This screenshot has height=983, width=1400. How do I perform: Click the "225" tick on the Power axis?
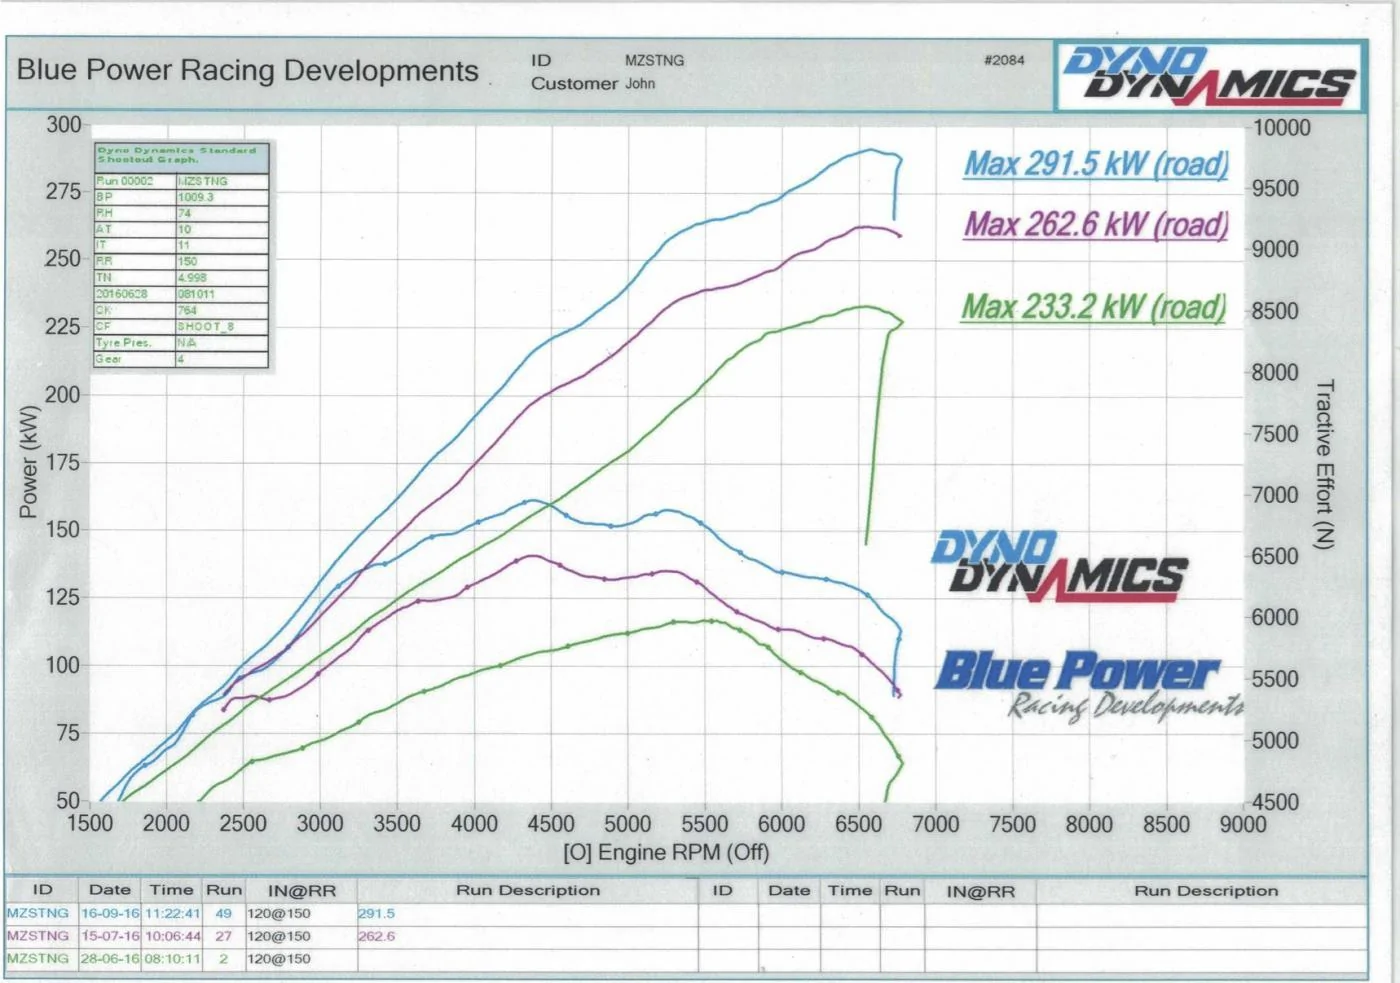click(63, 327)
